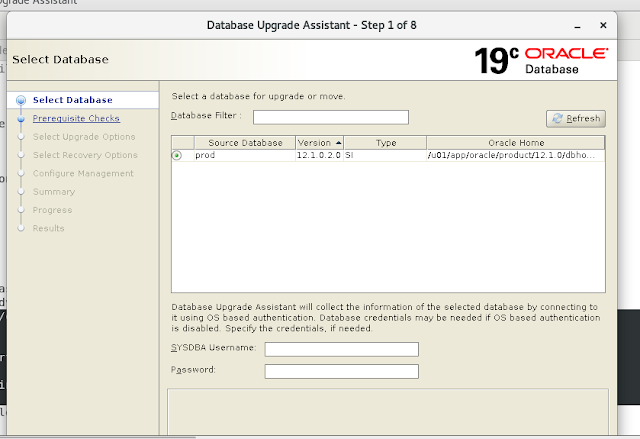This screenshot has width=640, height=439.
Task: Click the Refresh button
Action: (x=576, y=119)
